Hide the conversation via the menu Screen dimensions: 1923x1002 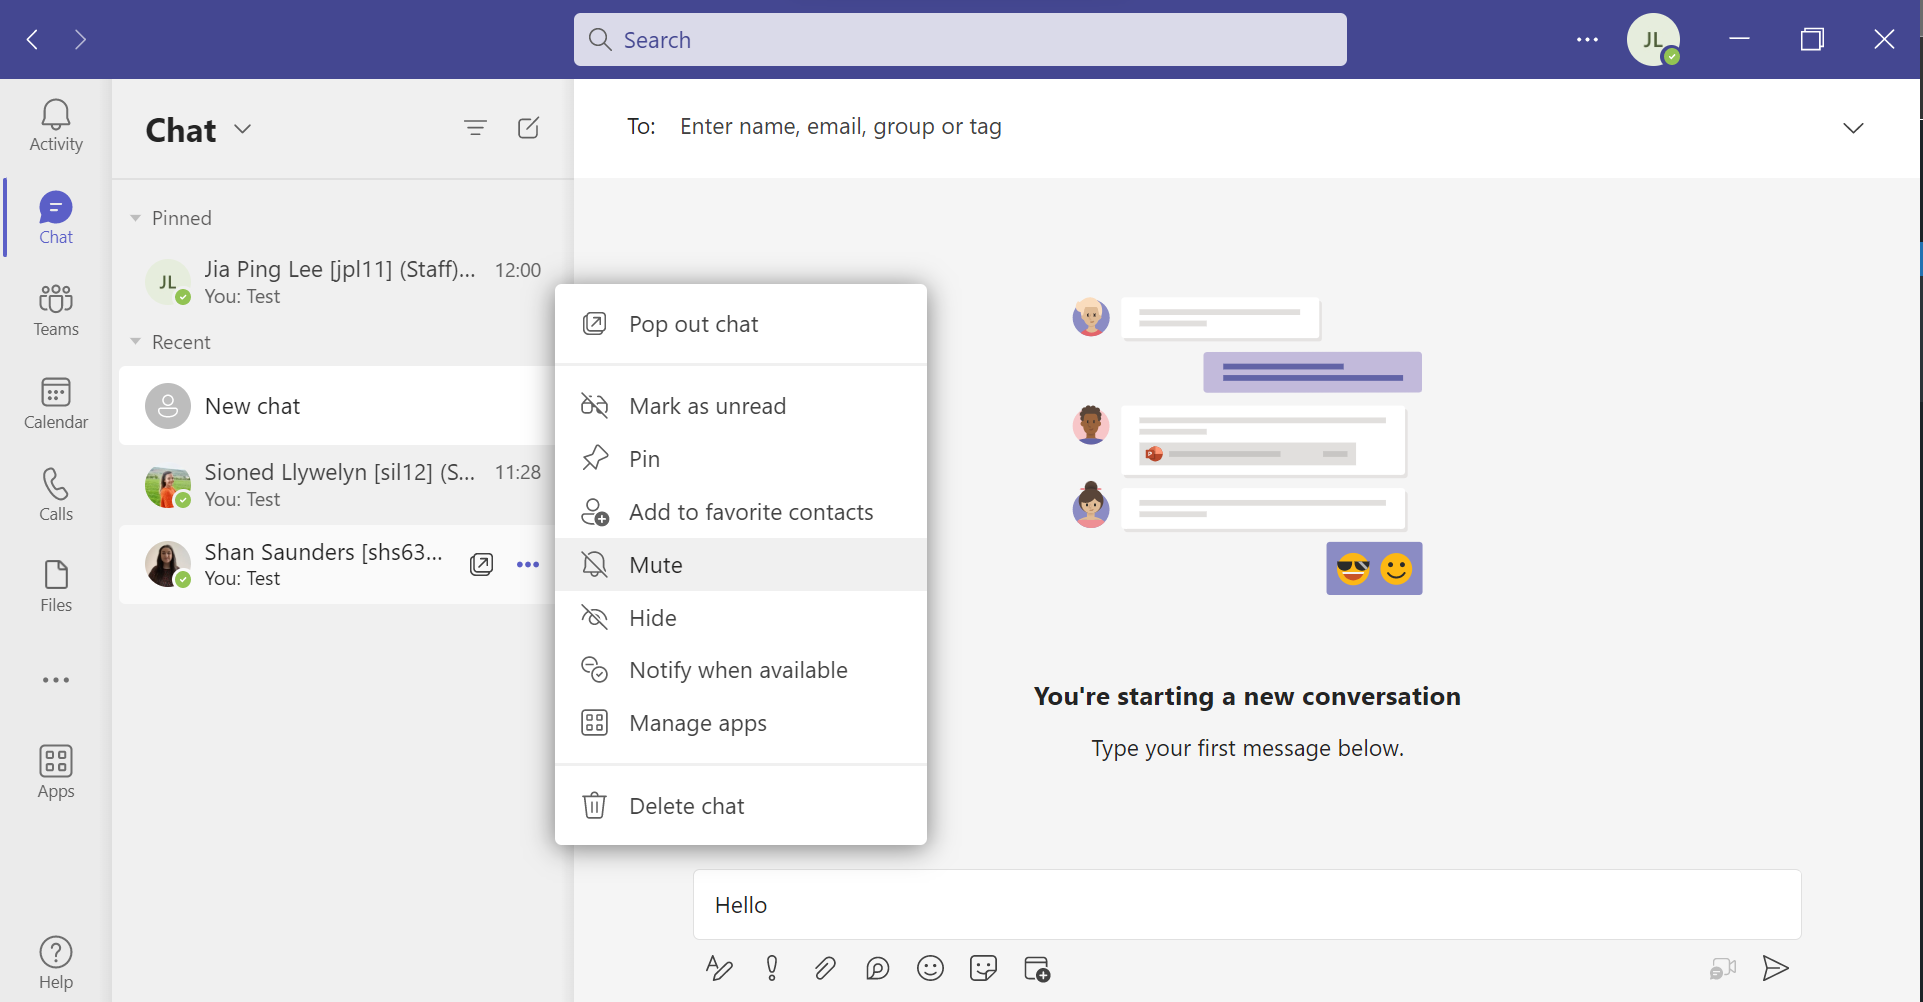coord(651,617)
